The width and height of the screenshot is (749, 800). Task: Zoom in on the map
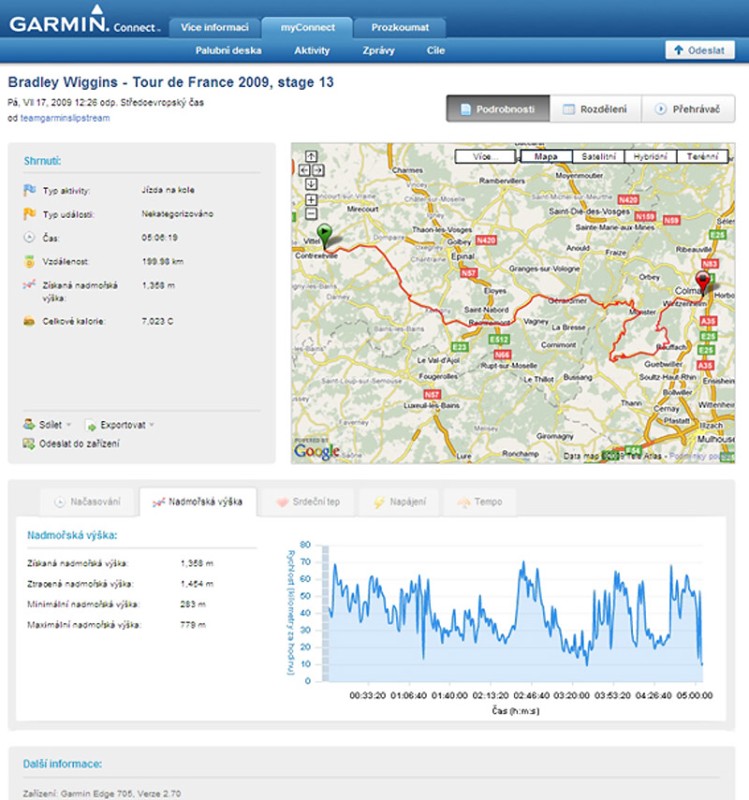[311, 200]
